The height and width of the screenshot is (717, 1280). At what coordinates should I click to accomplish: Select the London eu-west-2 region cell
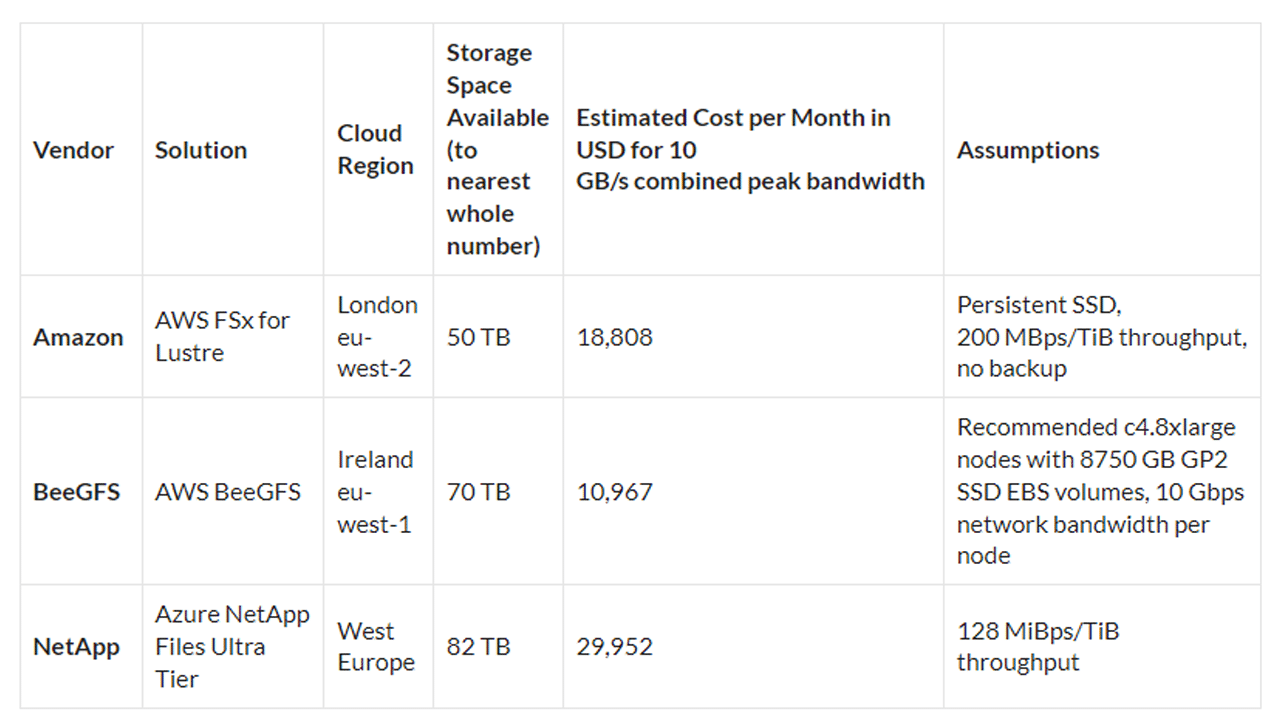pos(377,337)
